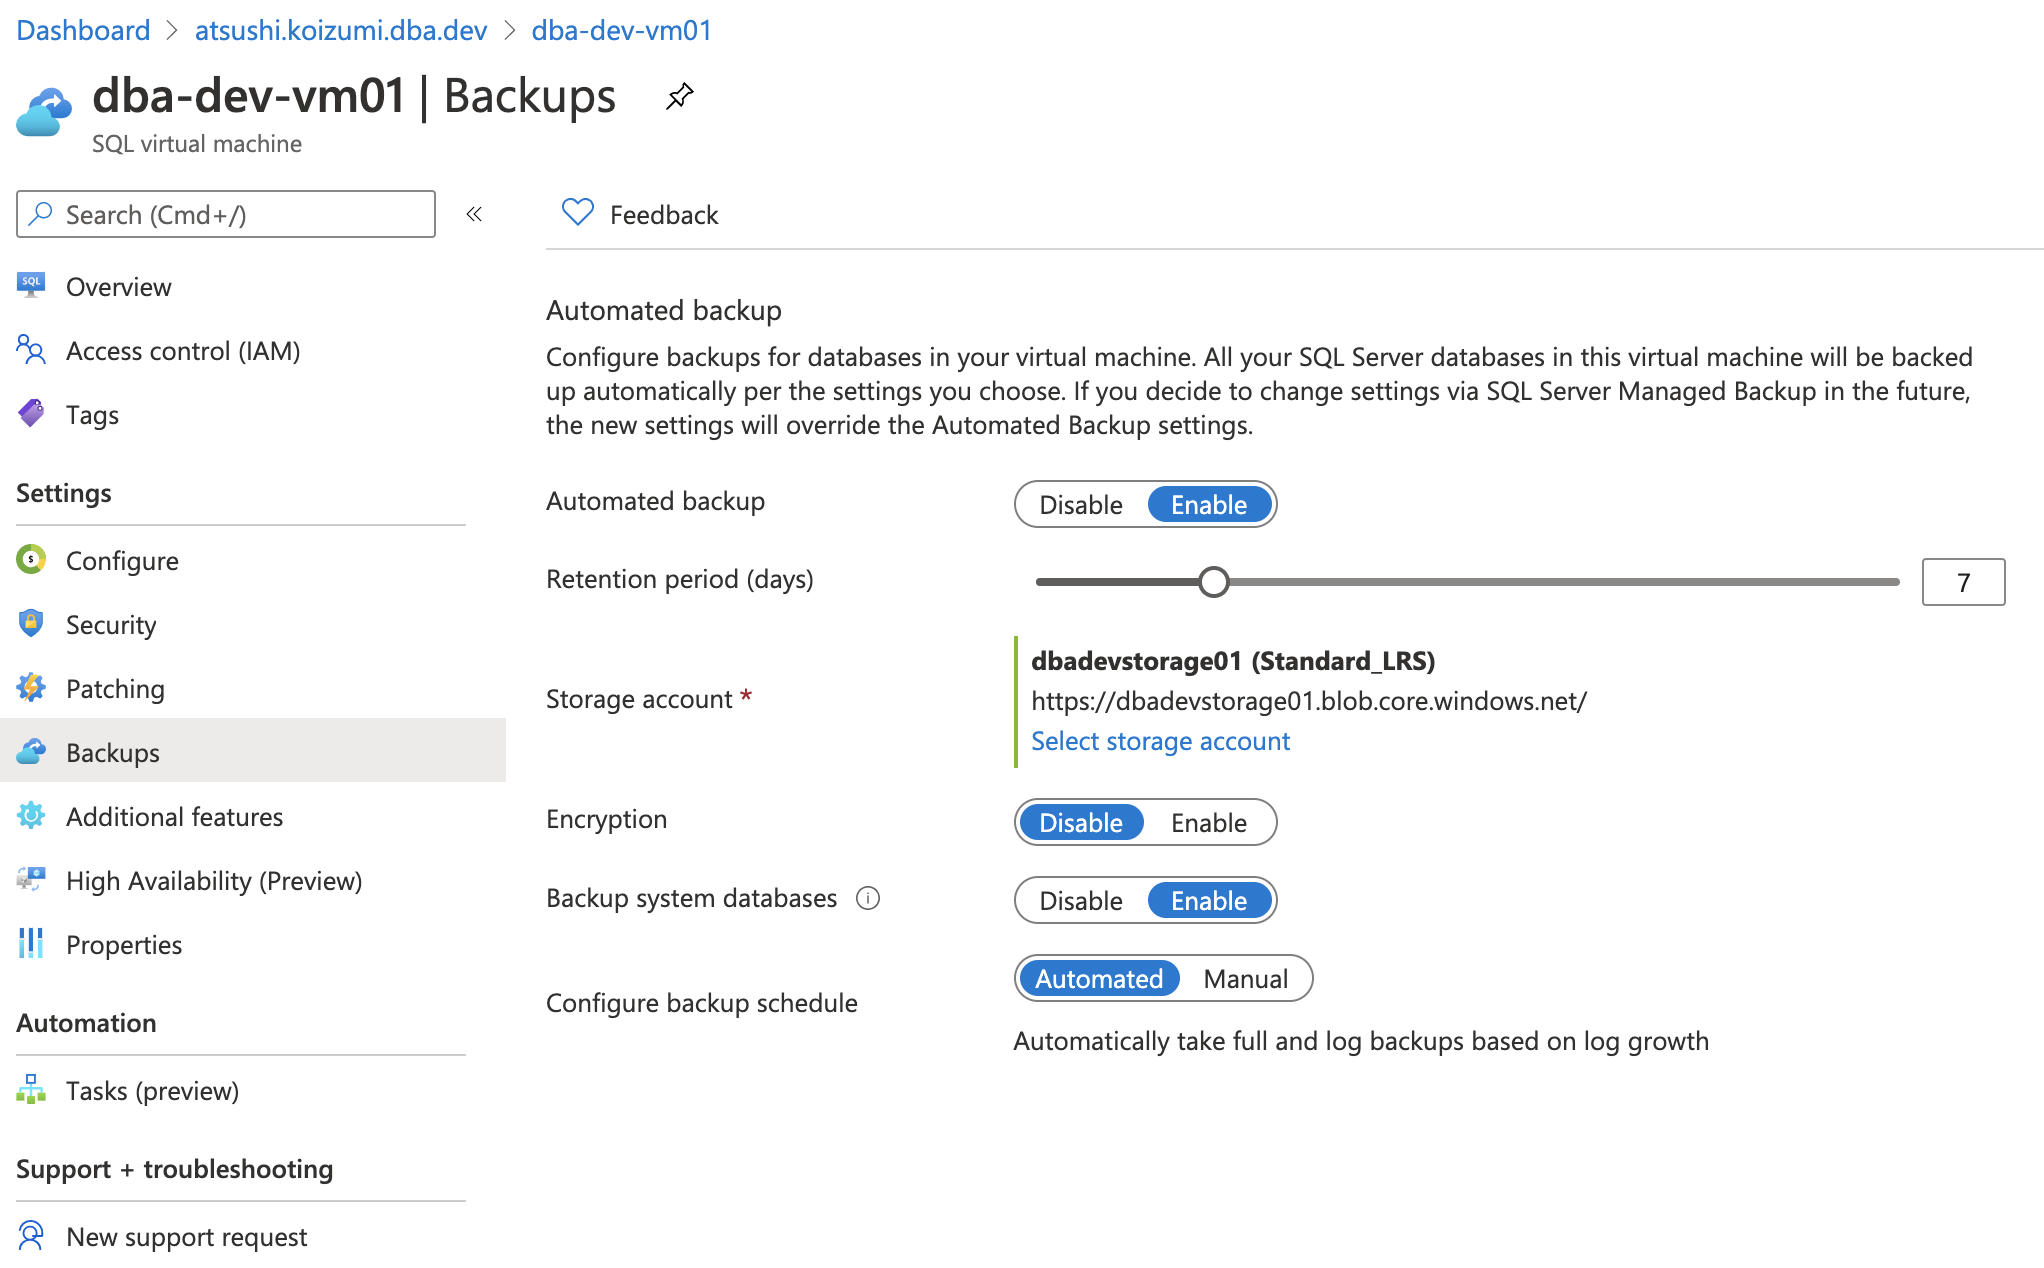Click the Feedback heart icon

point(577,213)
